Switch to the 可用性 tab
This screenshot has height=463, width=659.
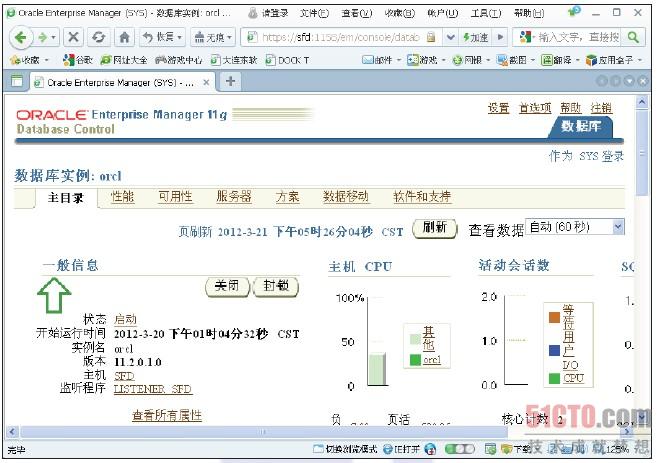pyautogui.click(x=175, y=196)
